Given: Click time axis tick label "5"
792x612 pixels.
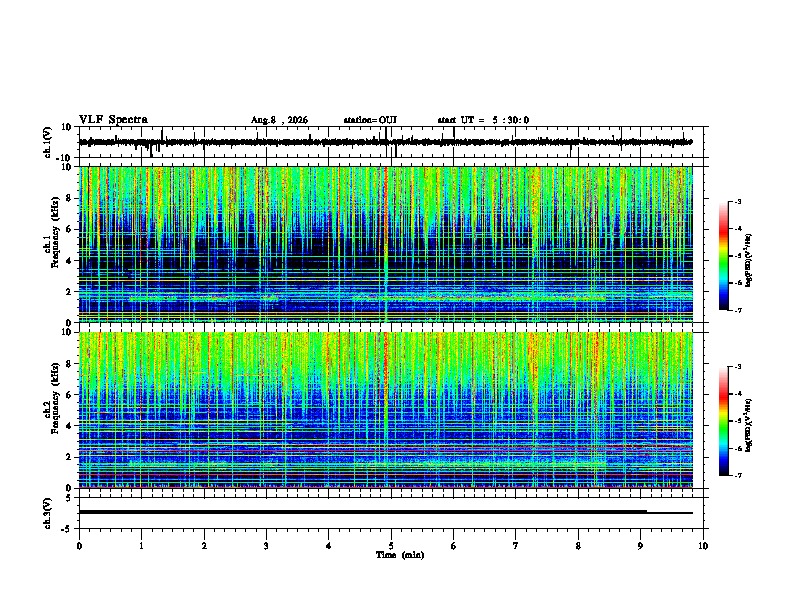Looking at the screenshot, I should coord(391,546).
